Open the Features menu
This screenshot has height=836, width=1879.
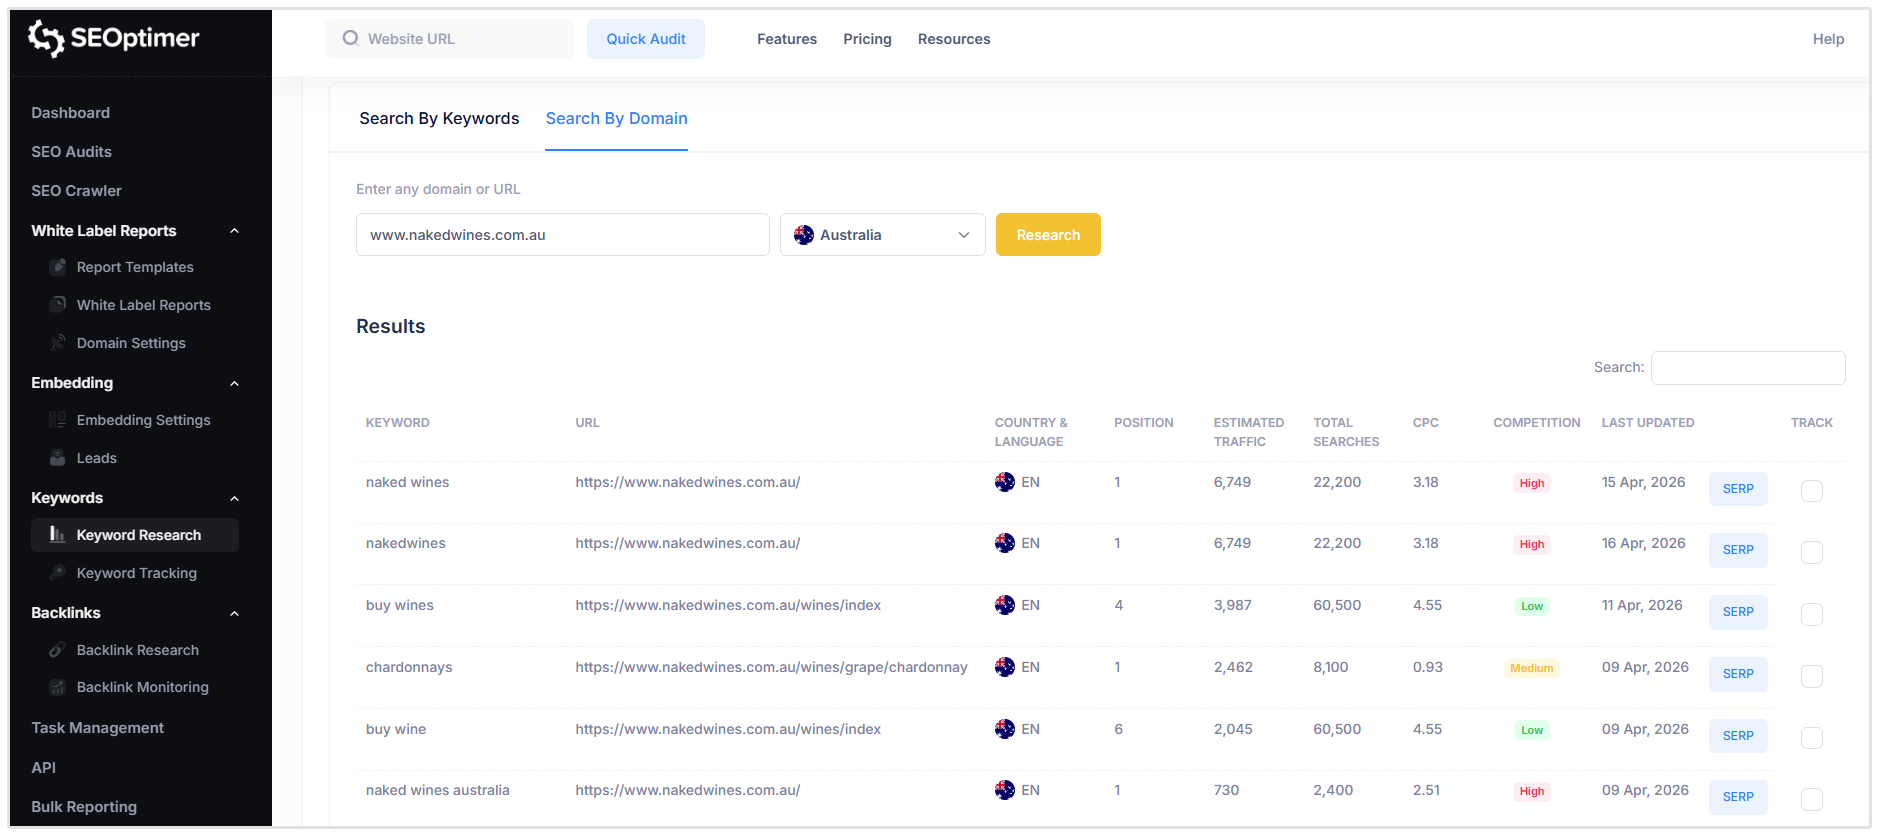click(x=787, y=39)
